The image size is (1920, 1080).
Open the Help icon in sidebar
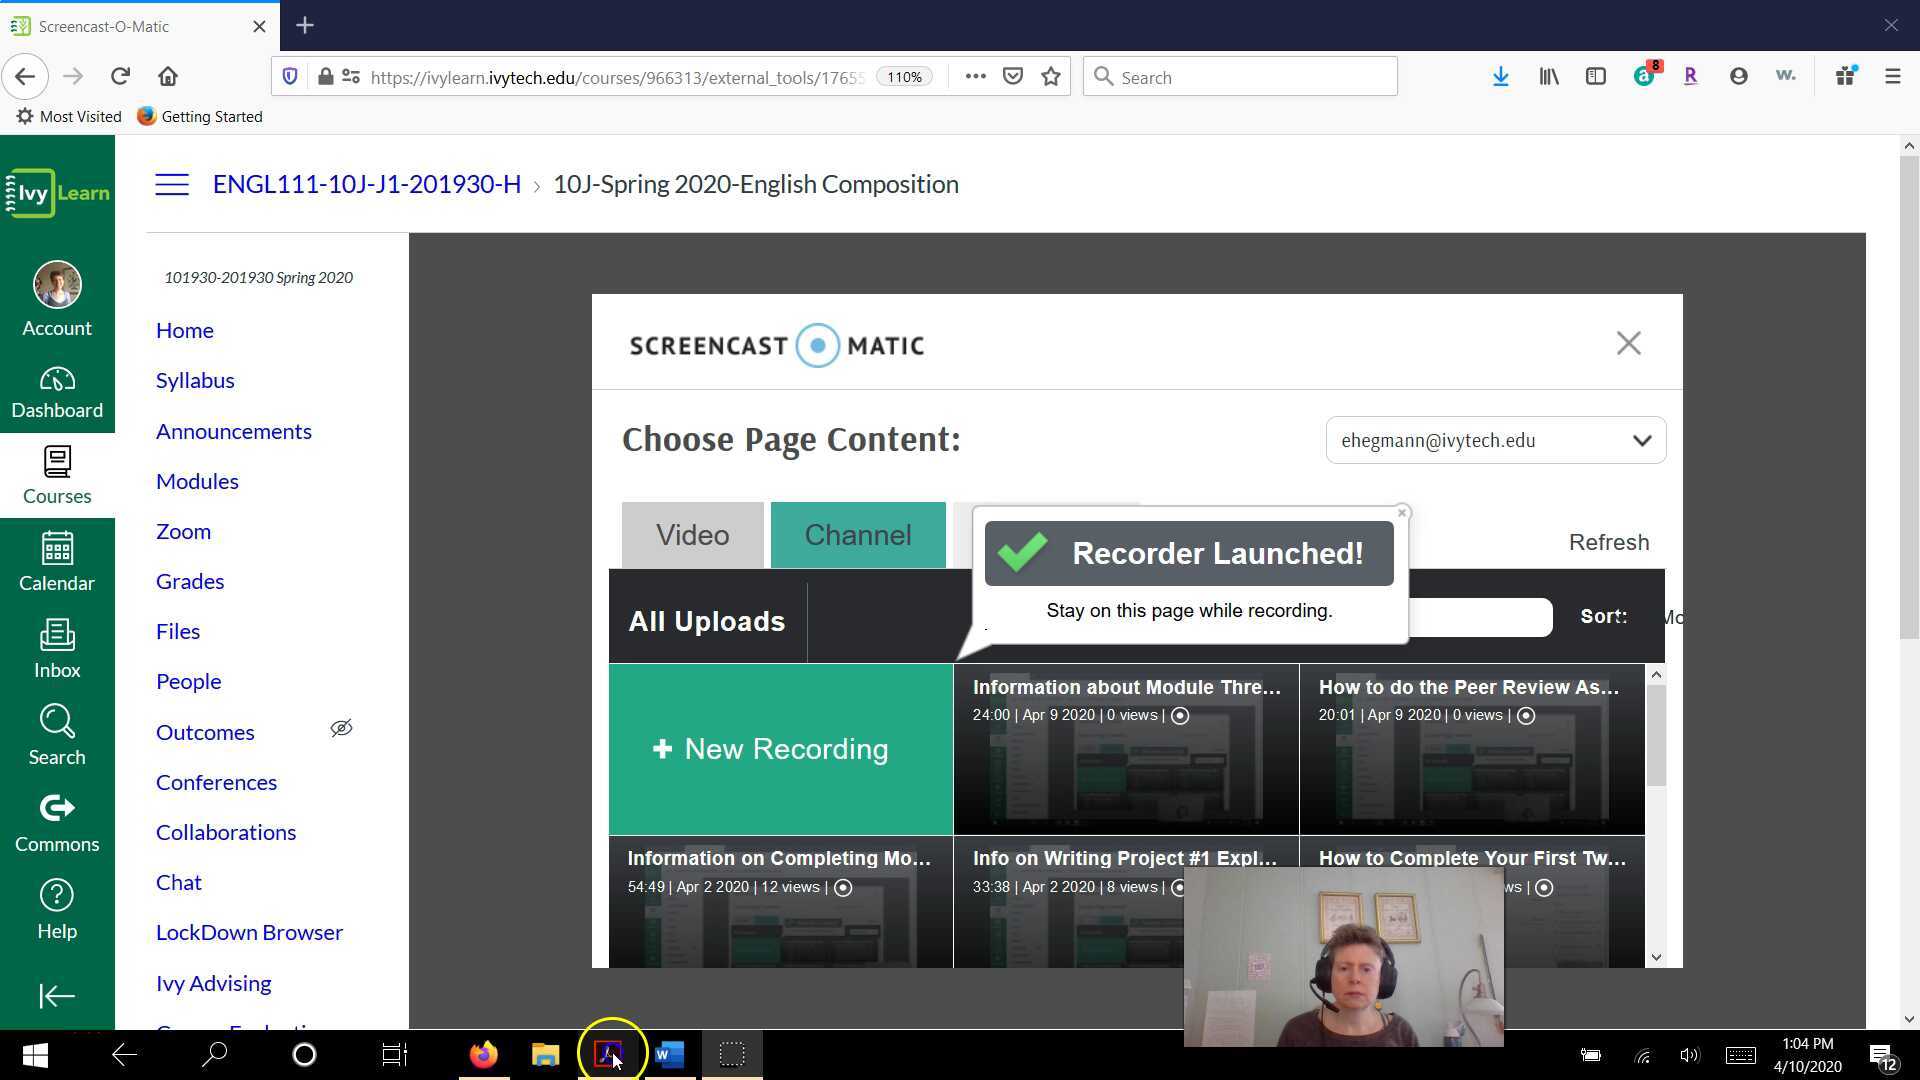pos(57,910)
